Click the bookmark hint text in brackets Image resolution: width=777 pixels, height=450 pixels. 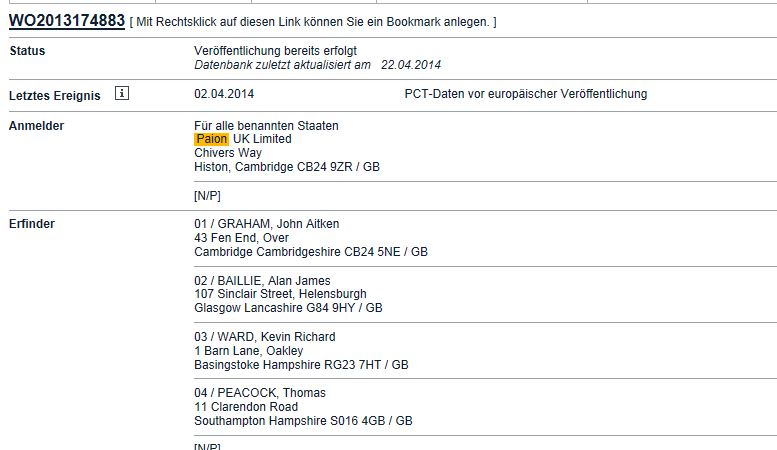click(x=313, y=22)
